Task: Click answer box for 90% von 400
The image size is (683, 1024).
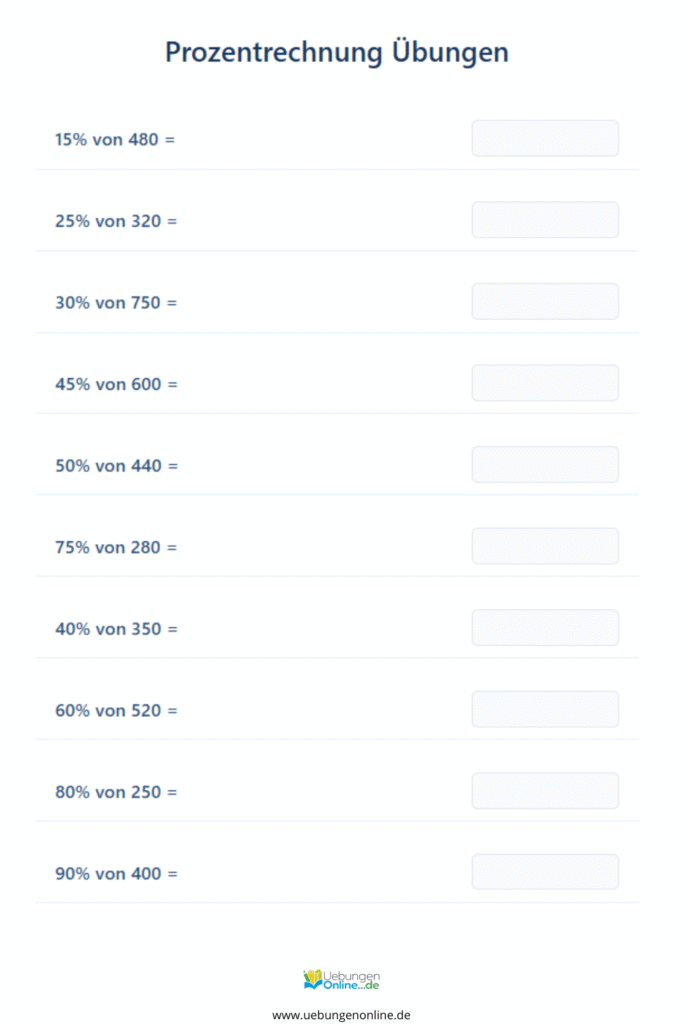Action: coord(545,872)
